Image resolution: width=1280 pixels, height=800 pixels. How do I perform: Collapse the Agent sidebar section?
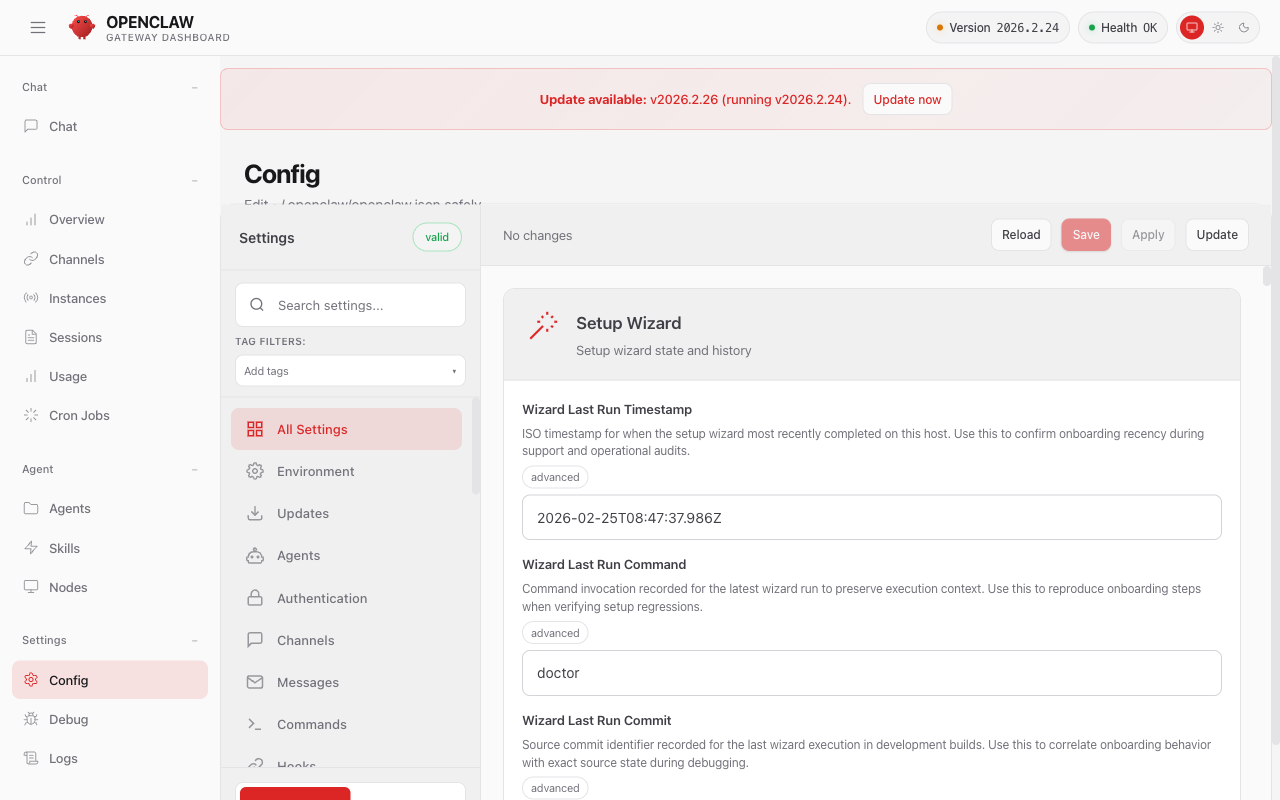pyautogui.click(x=193, y=469)
